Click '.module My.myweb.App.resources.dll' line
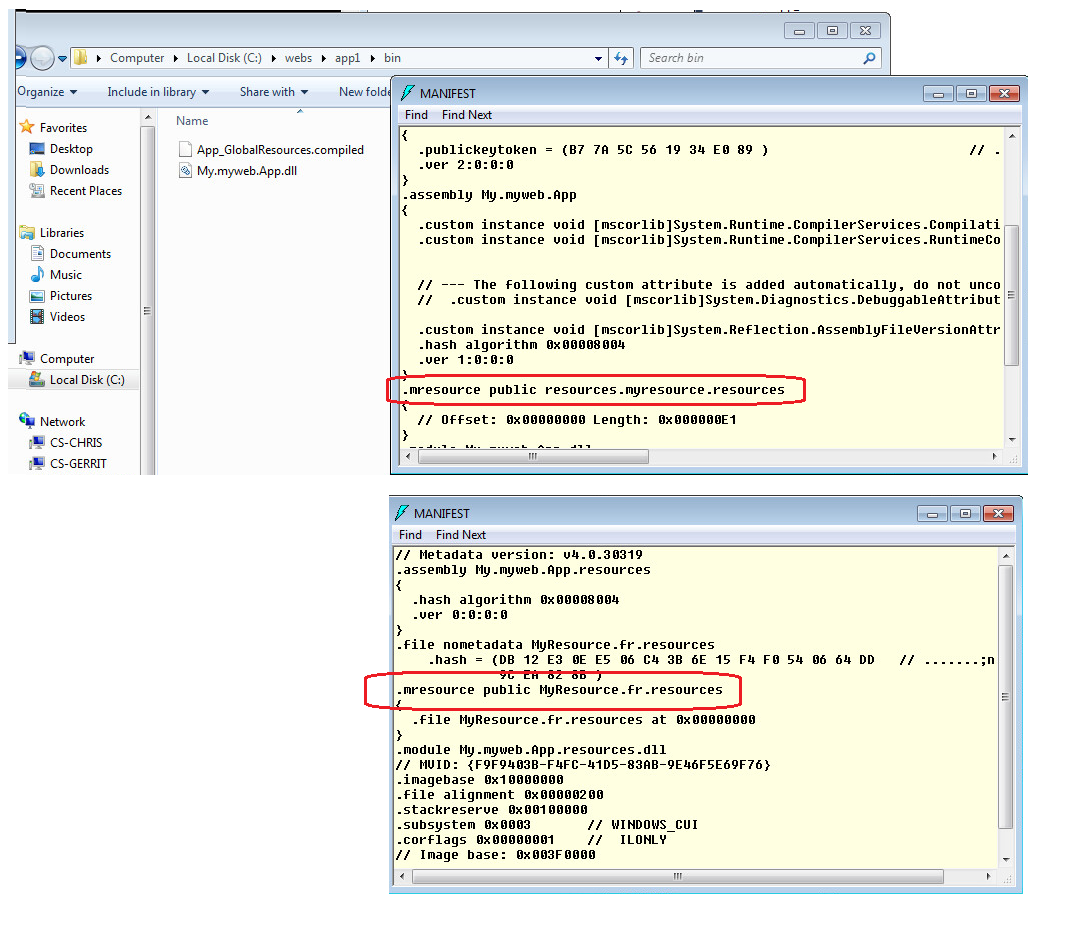This screenshot has height=935, width=1083. [531, 750]
